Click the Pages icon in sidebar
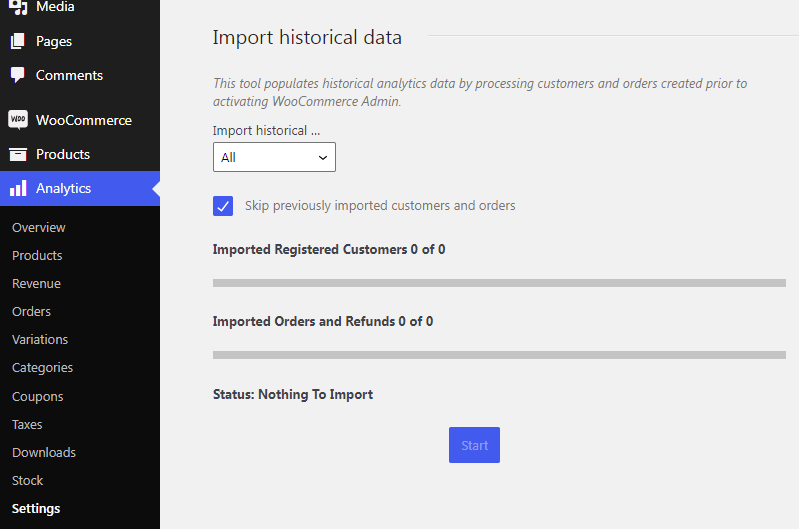 point(18,42)
